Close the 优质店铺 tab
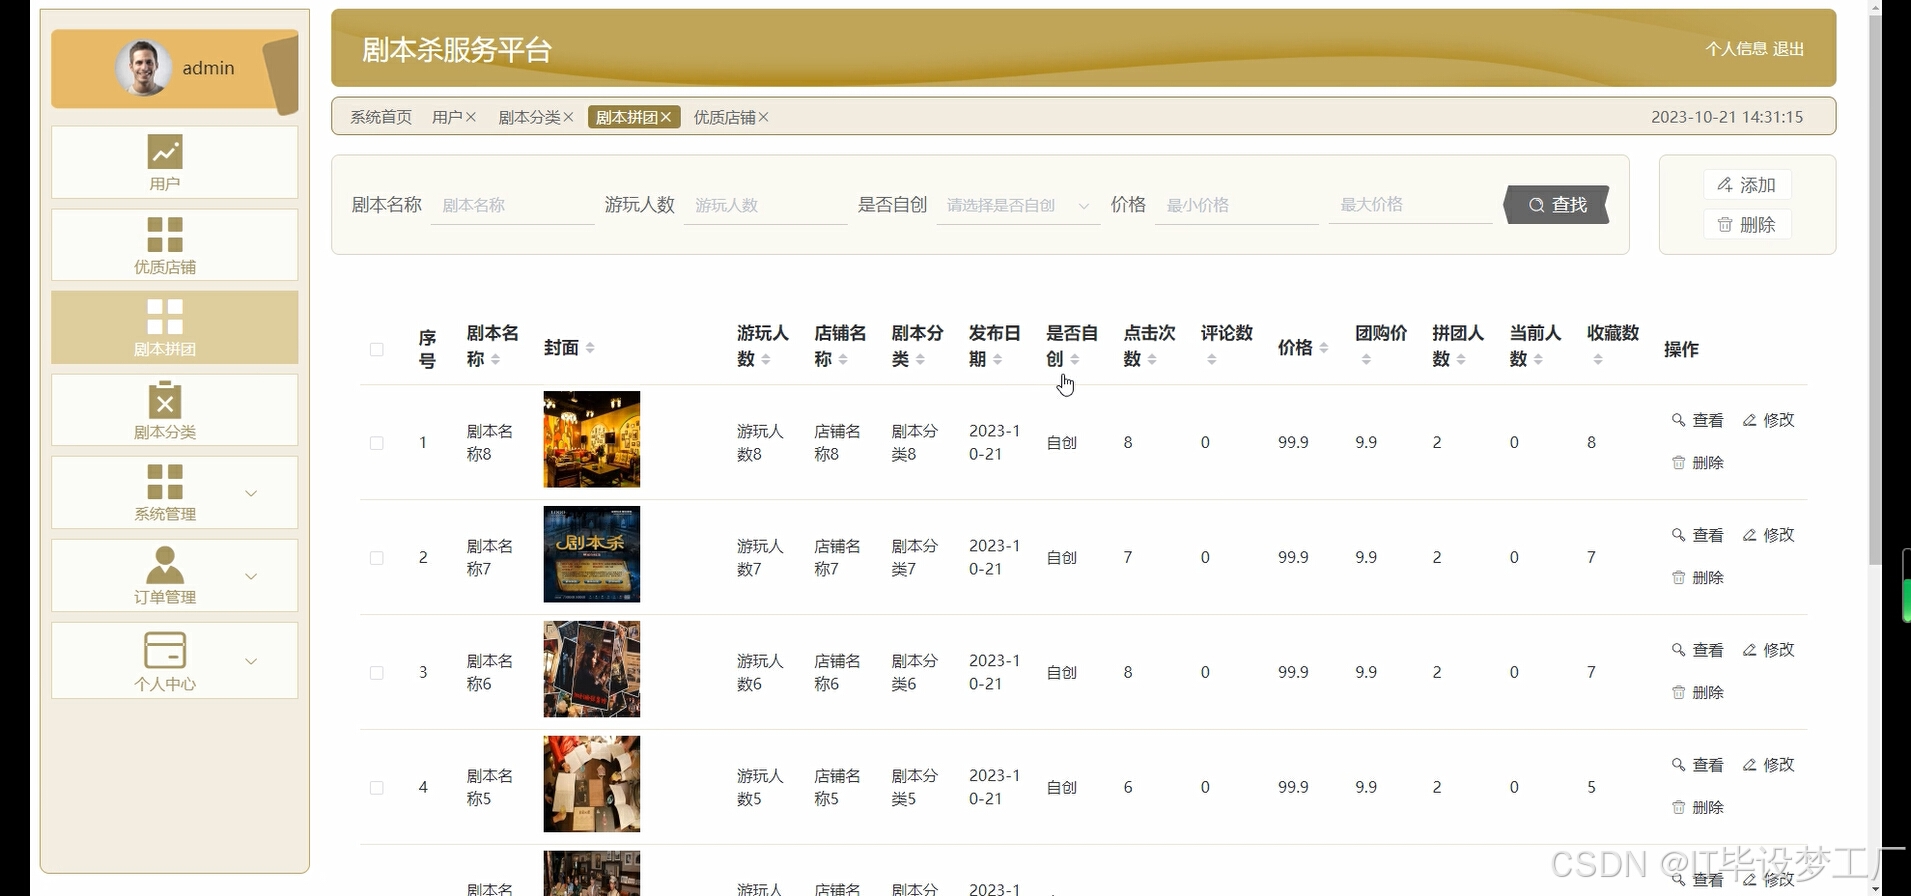1911x896 pixels. tap(763, 117)
